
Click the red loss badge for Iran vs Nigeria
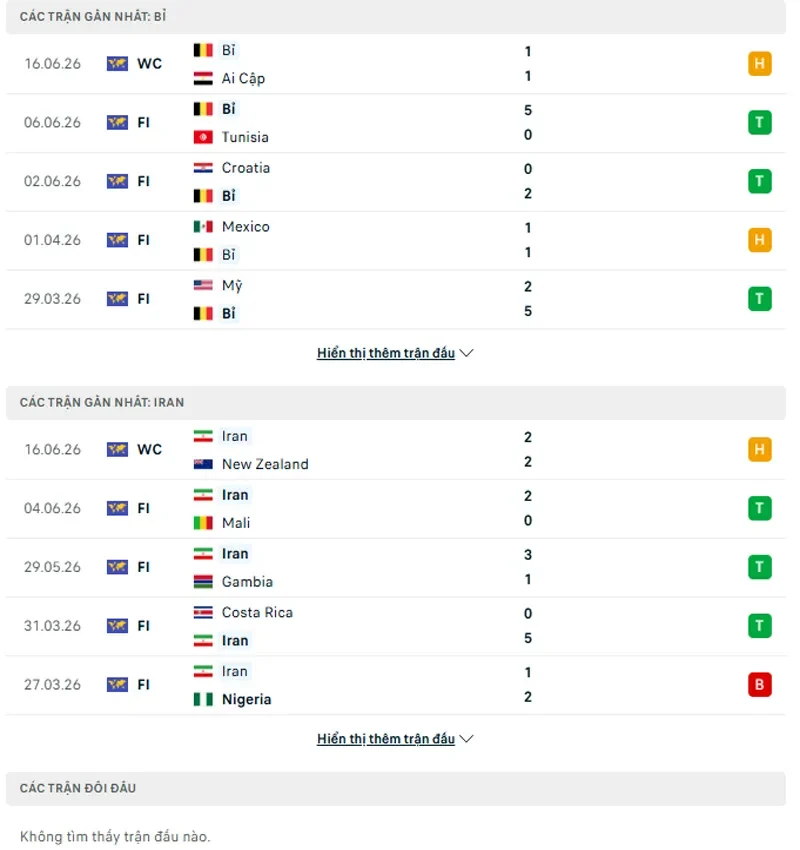759,684
